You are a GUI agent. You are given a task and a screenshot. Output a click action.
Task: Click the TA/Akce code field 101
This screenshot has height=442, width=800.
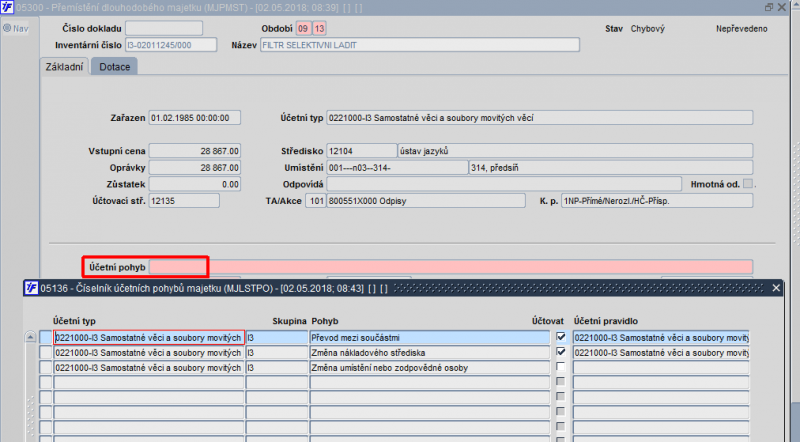[316, 201]
